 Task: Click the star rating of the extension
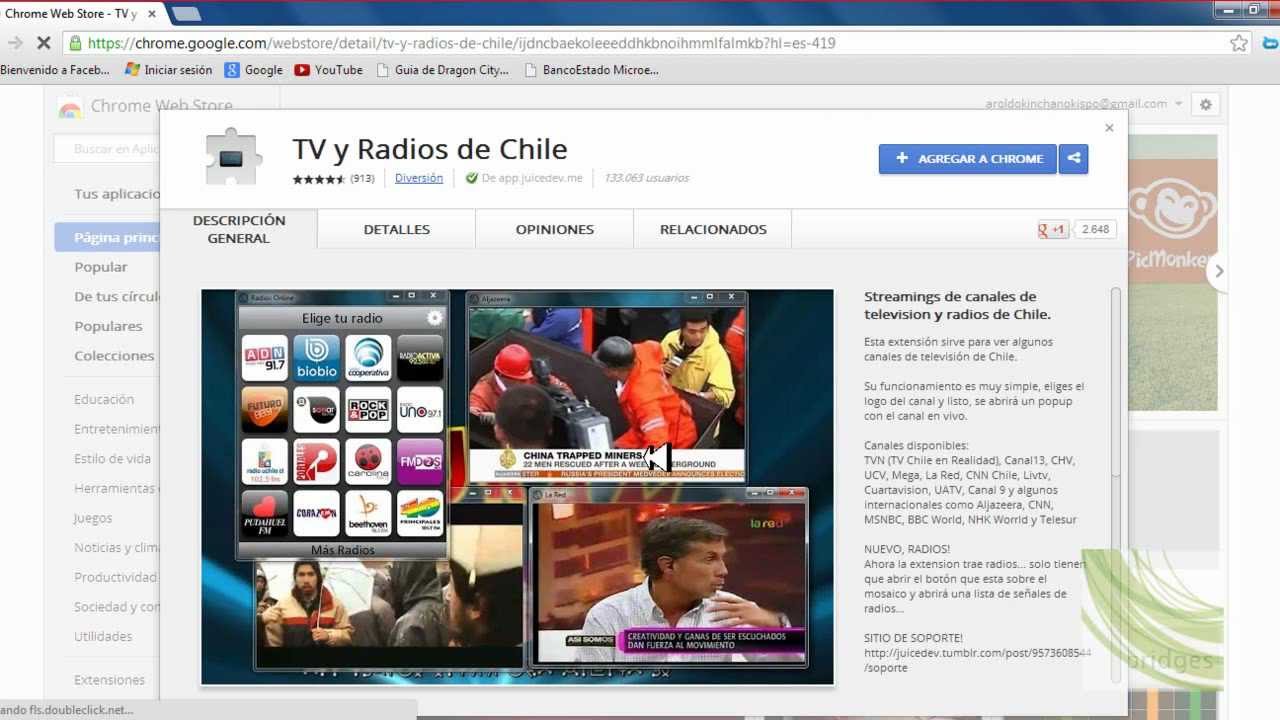pyautogui.click(x=319, y=179)
